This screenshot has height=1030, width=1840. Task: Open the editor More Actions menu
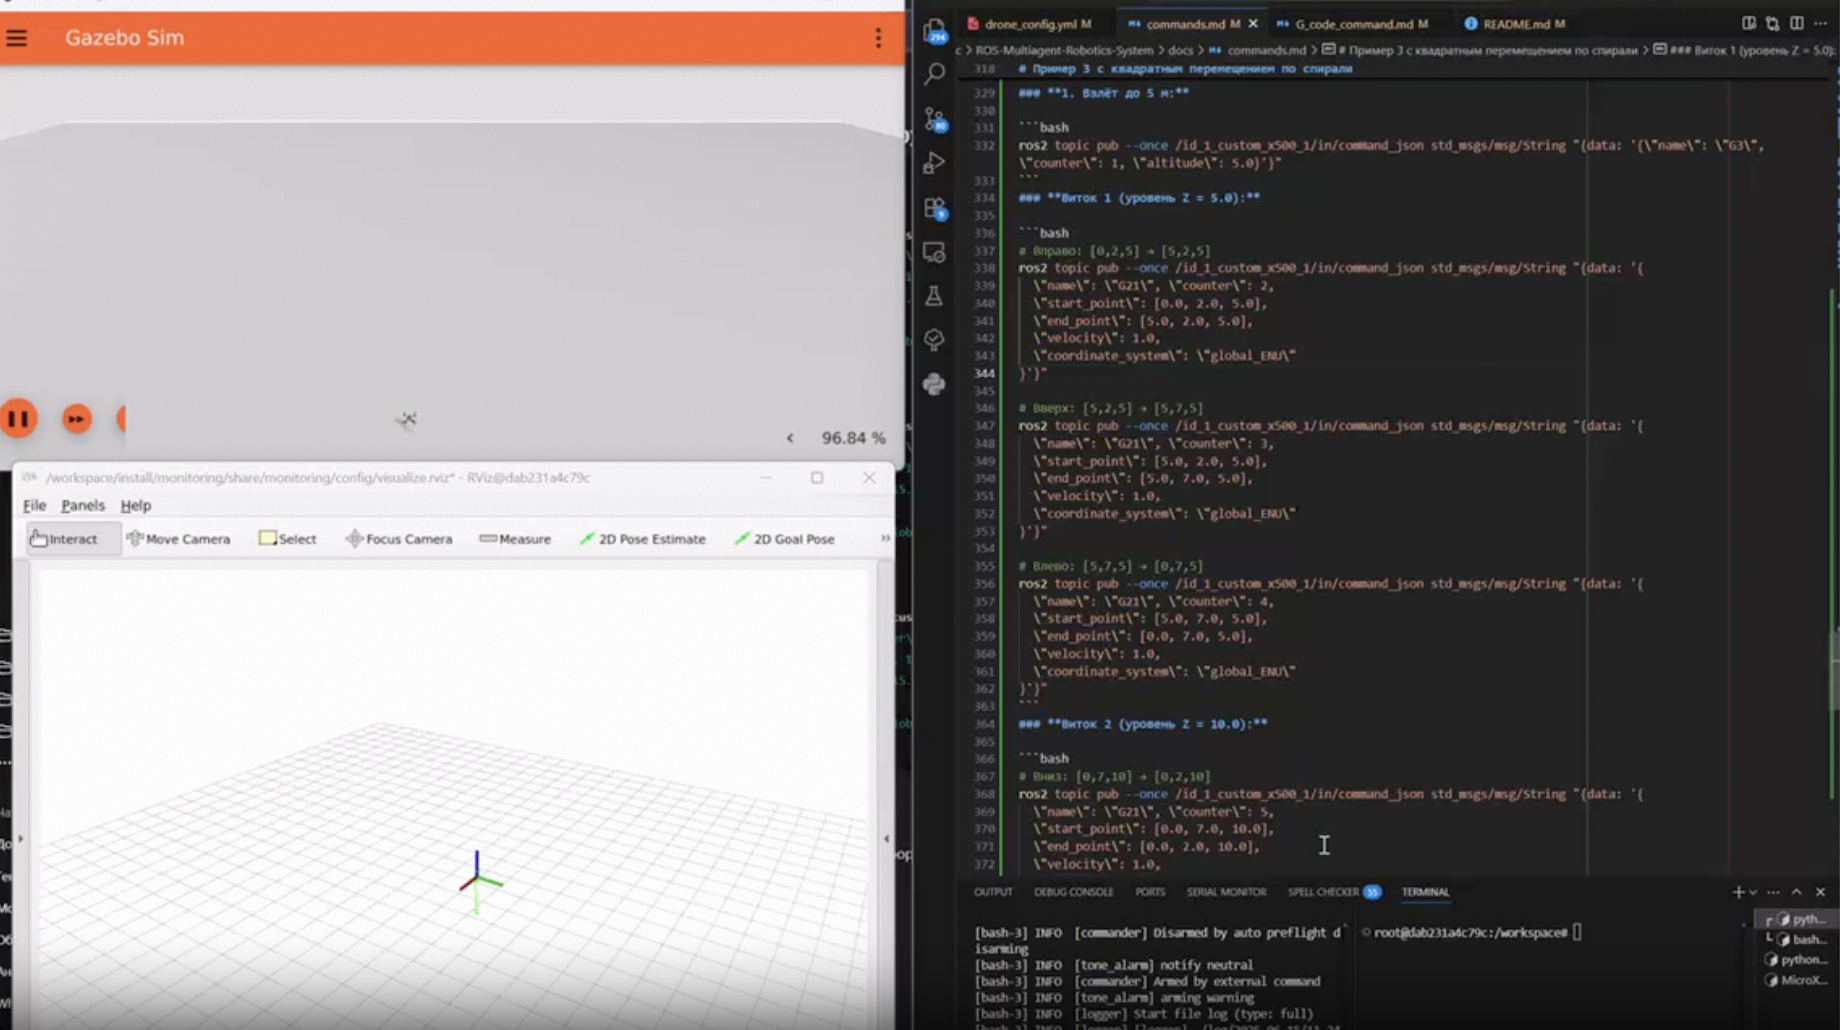(1821, 24)
